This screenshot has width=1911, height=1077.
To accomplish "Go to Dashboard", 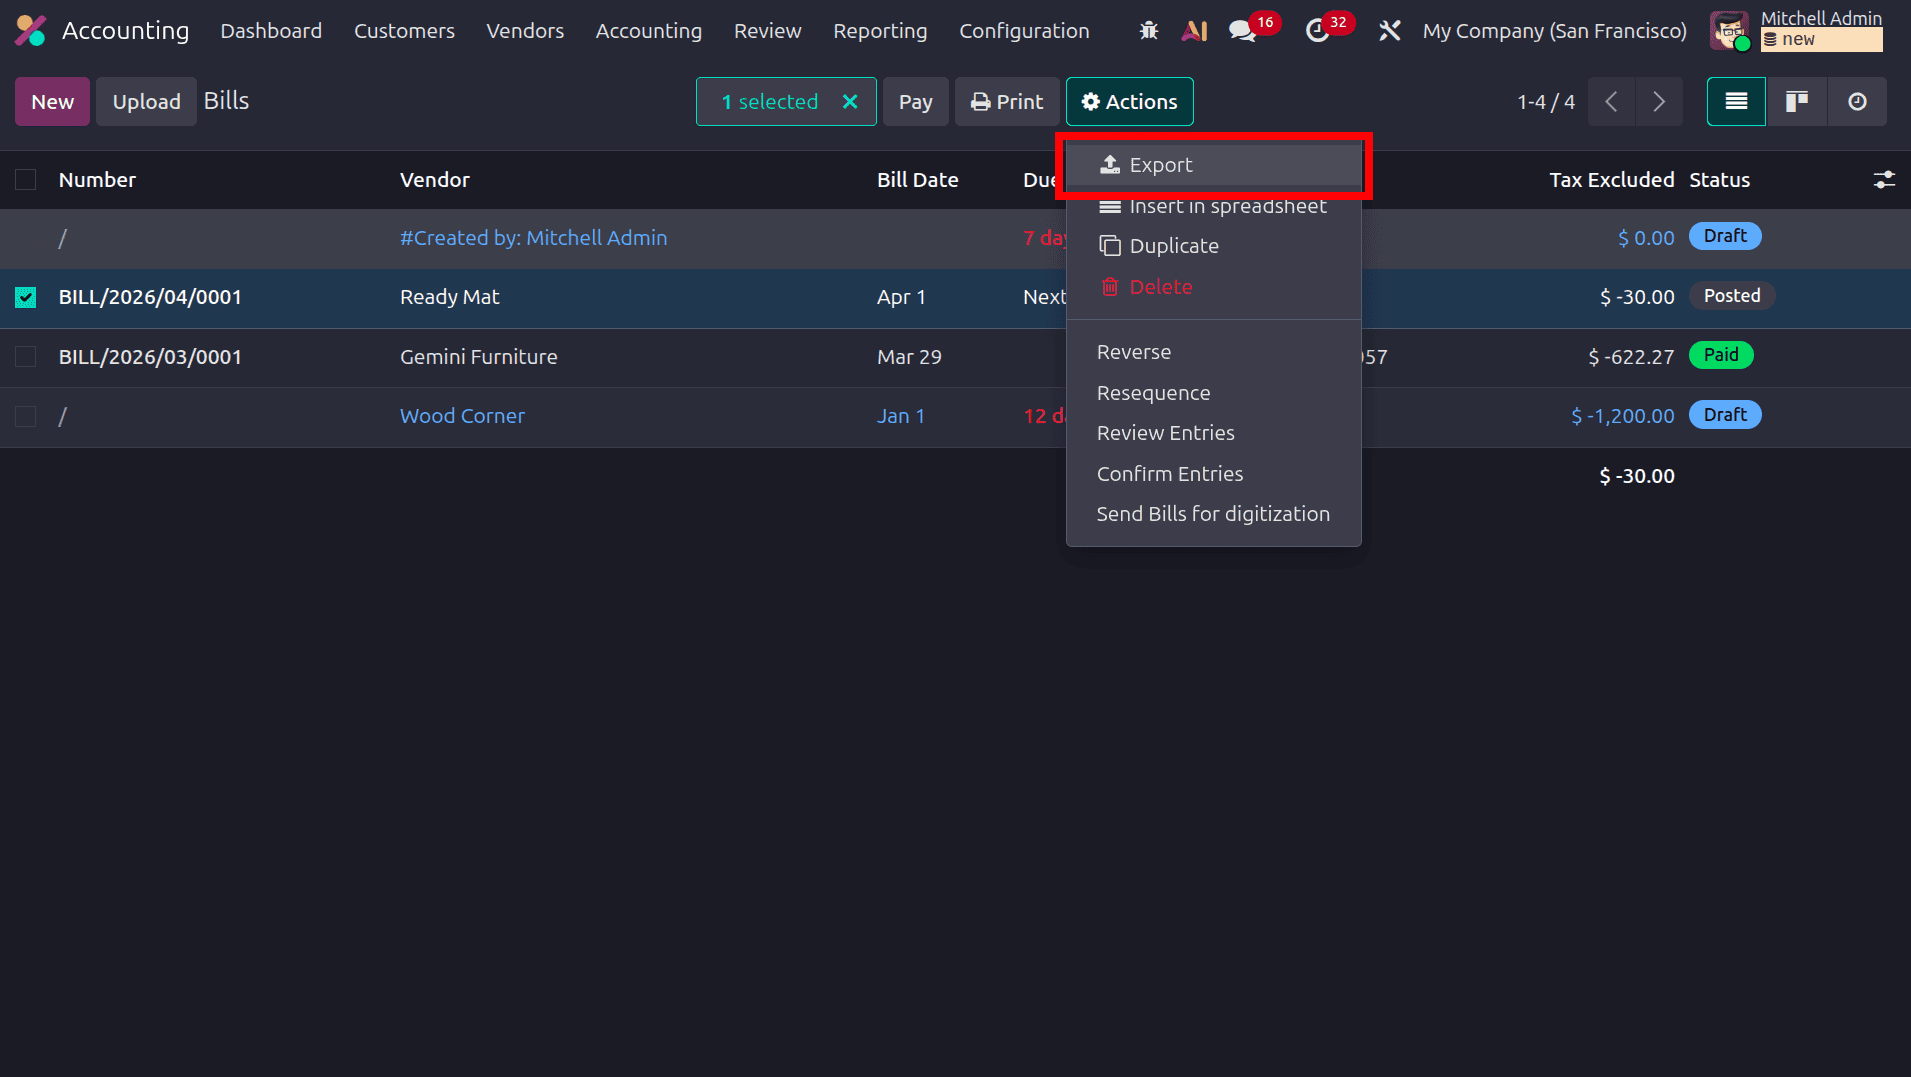I will click(x=271, y=31).
